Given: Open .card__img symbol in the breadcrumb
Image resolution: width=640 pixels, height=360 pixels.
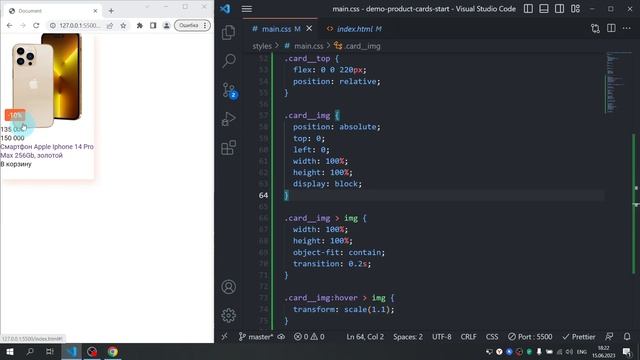Looking at the screenshot, I should tap(357, 46).
